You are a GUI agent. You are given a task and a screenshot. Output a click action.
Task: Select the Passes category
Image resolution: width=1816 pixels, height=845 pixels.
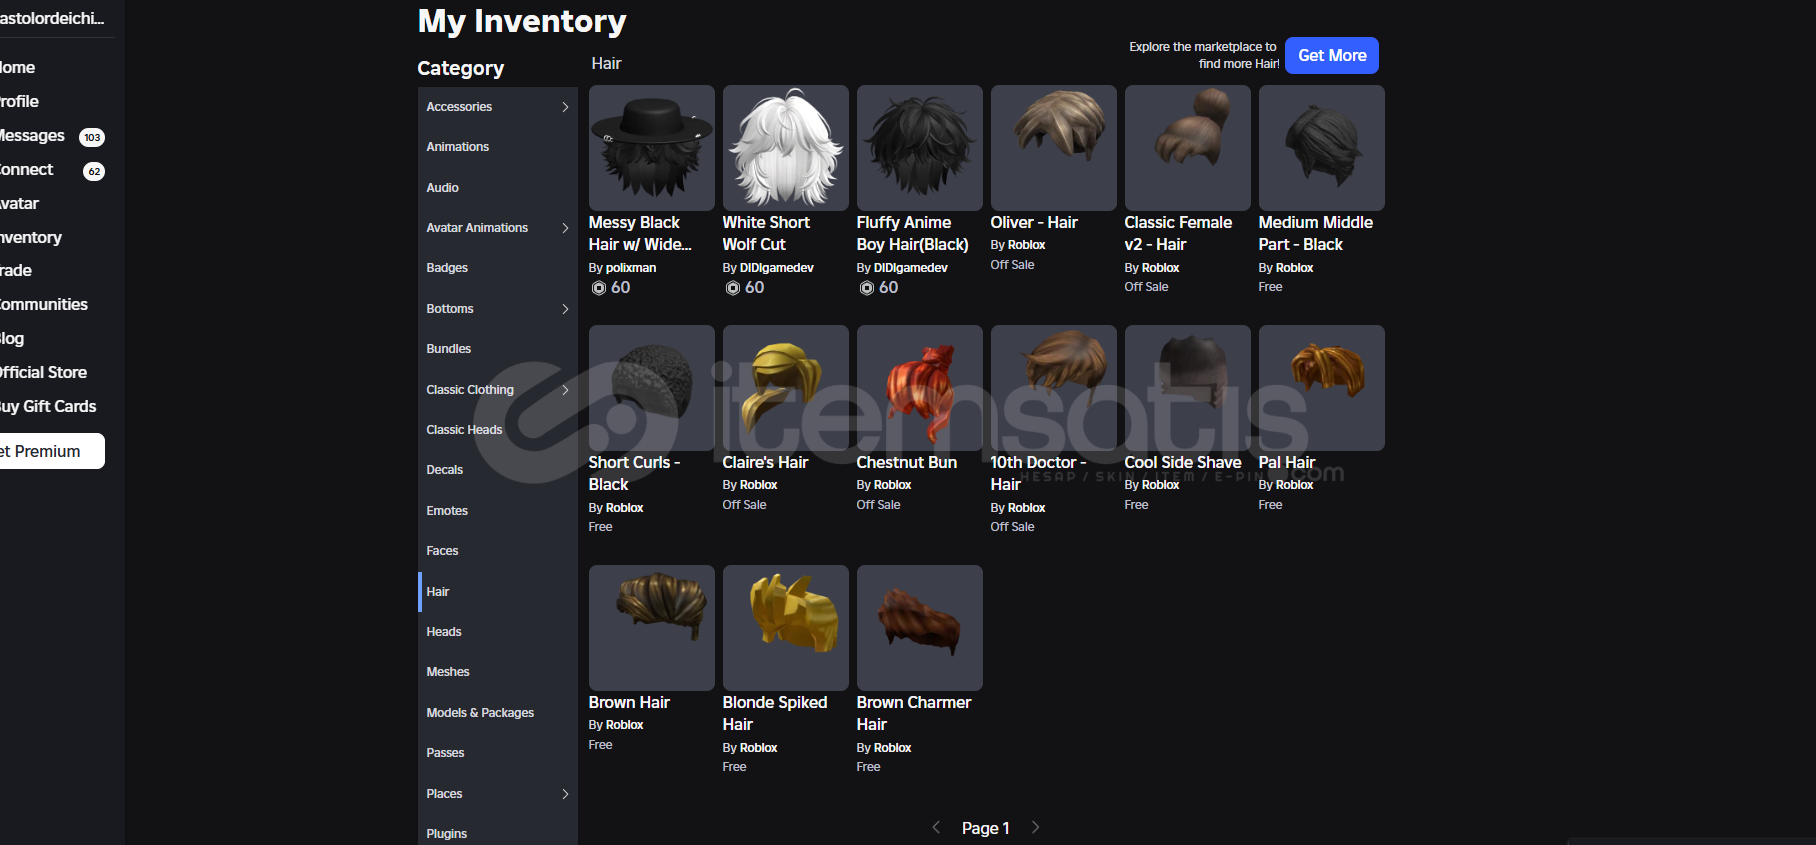[498, 753]
